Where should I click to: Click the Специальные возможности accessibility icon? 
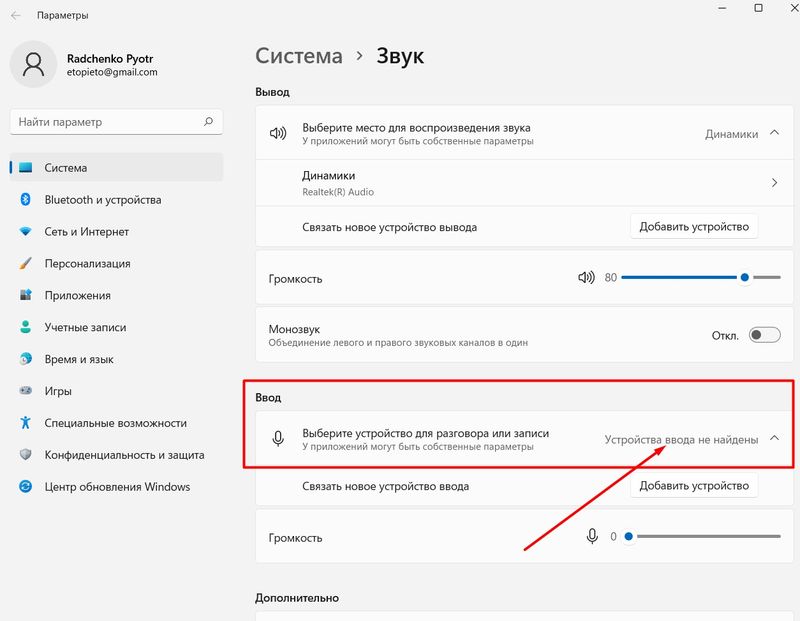coord(26,423)
